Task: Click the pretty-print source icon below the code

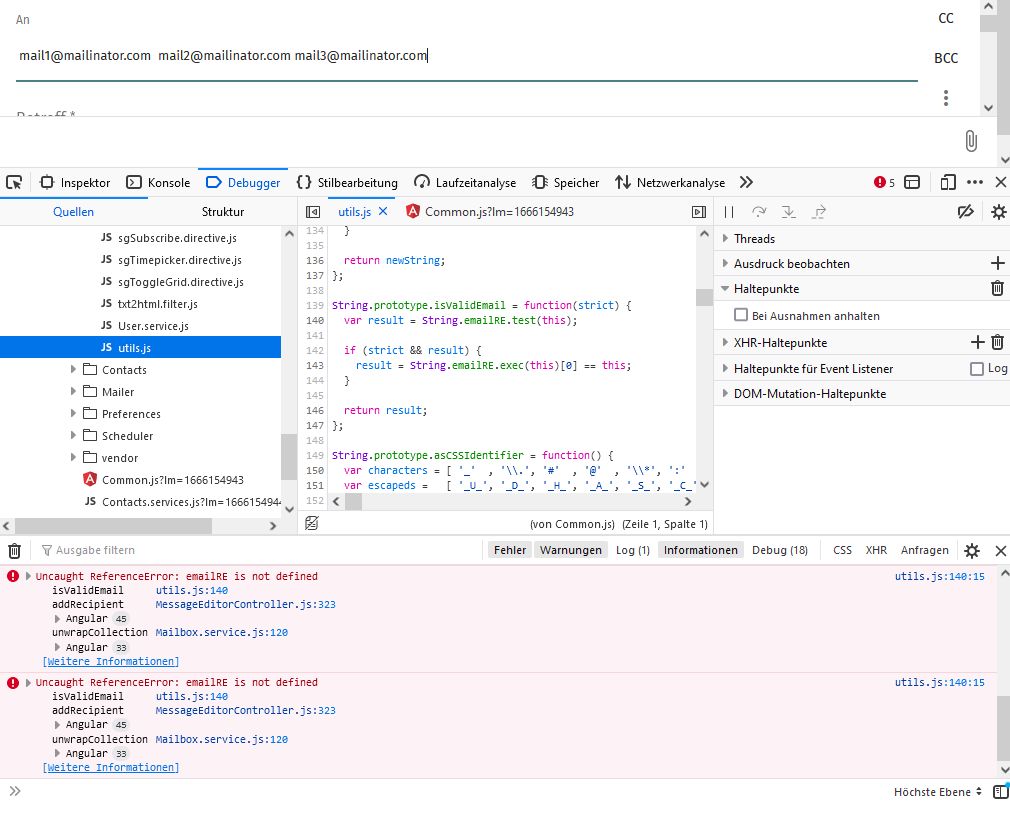Action: (312, 523)
